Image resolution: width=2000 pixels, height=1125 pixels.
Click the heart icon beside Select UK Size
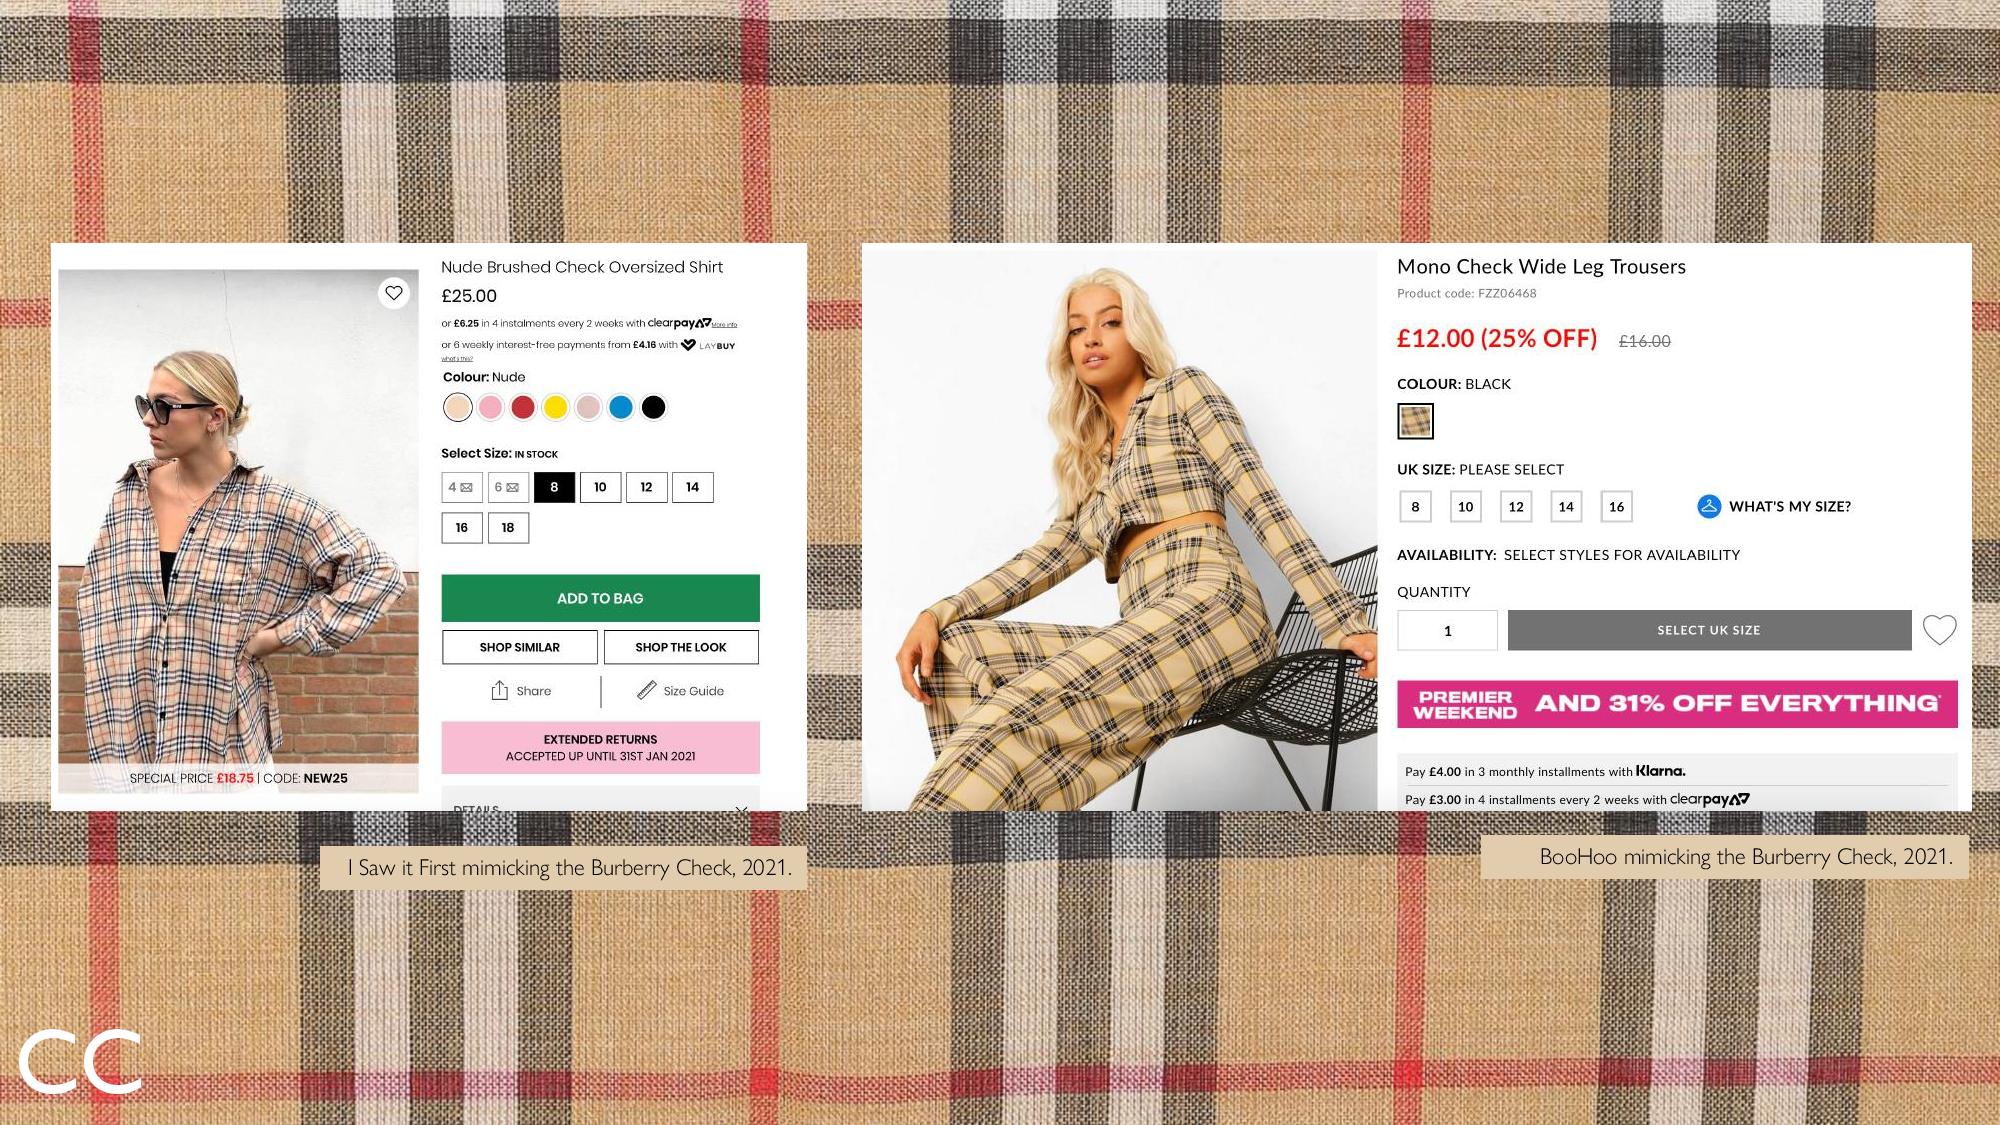[1939, 630]
